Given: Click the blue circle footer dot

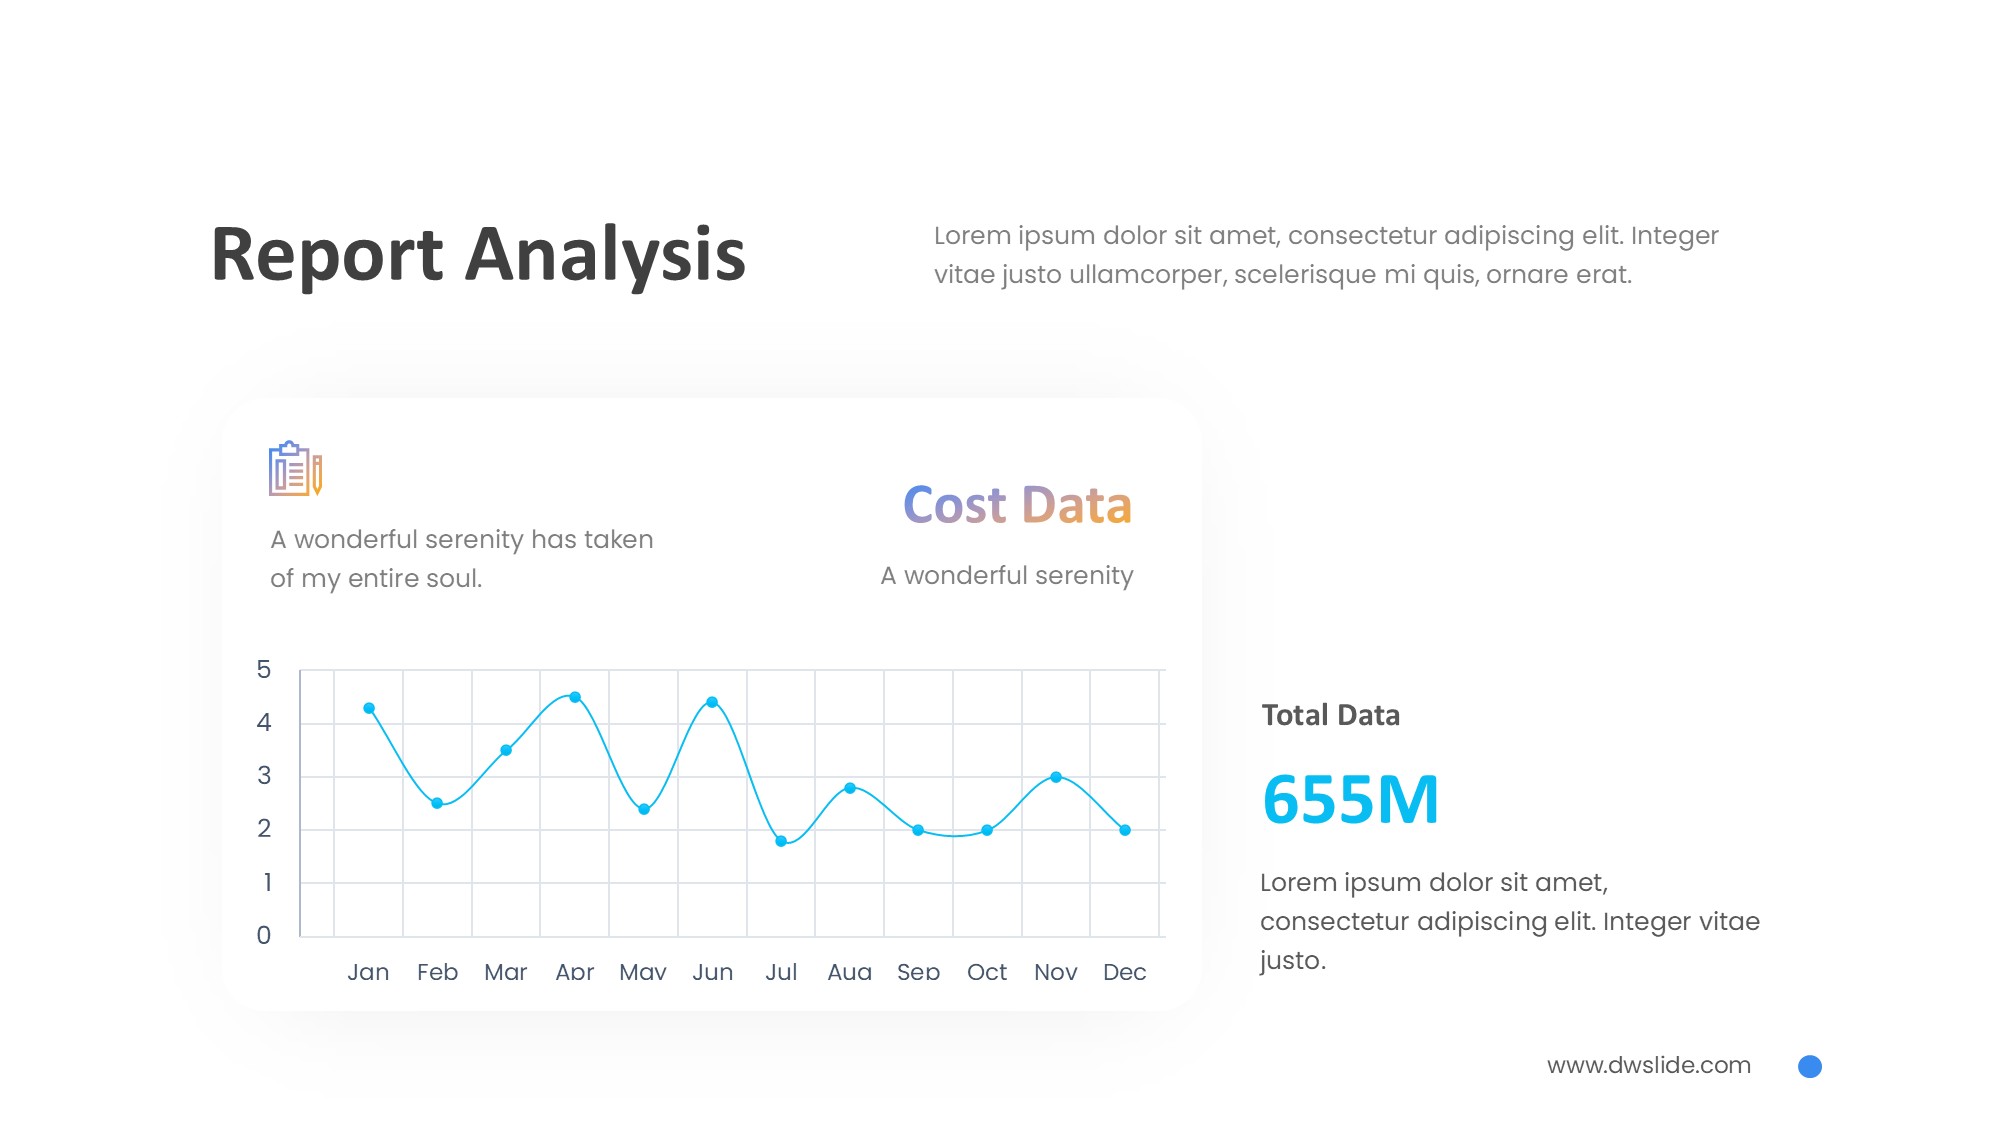Looking at the screenshot, I should coord(1809,1066).
